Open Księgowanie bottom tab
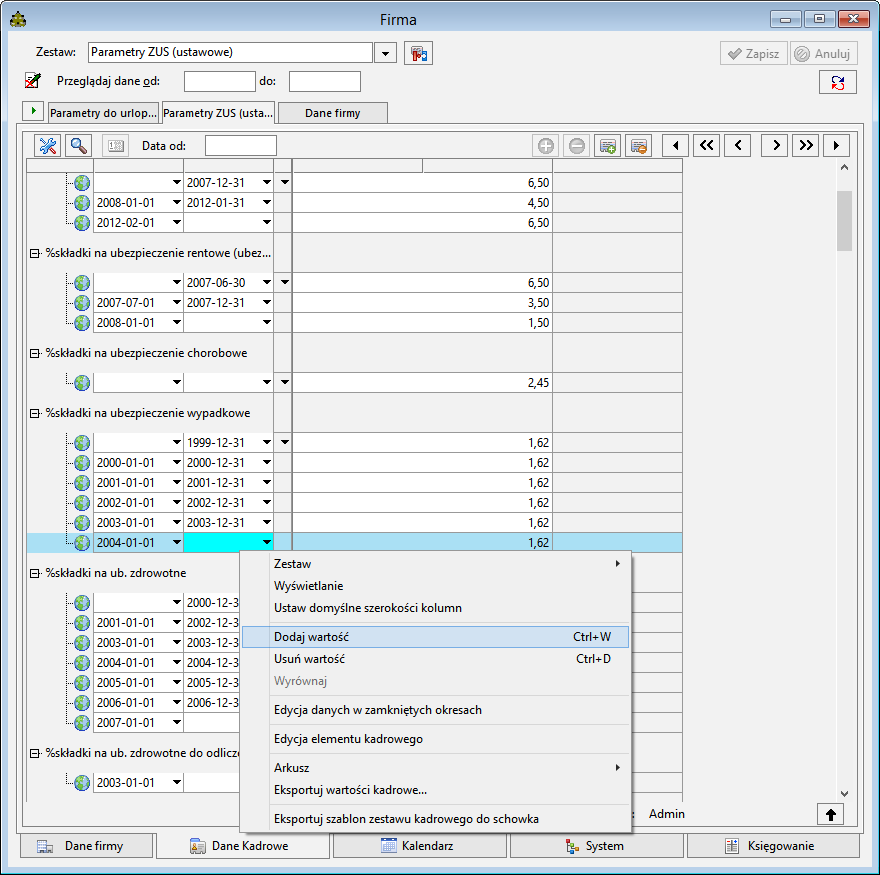Image resolution: width=880 pixels, height=875 pixels. pyautogui.click(x=773, y=846)
